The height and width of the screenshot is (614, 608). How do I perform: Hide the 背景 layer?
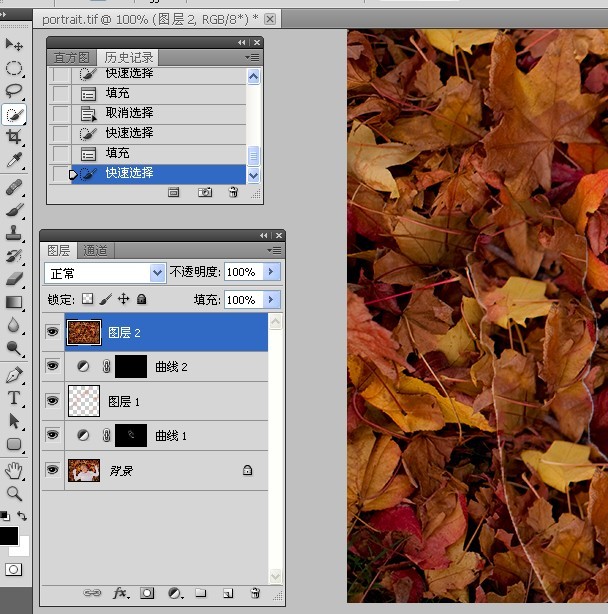point(52,470)
